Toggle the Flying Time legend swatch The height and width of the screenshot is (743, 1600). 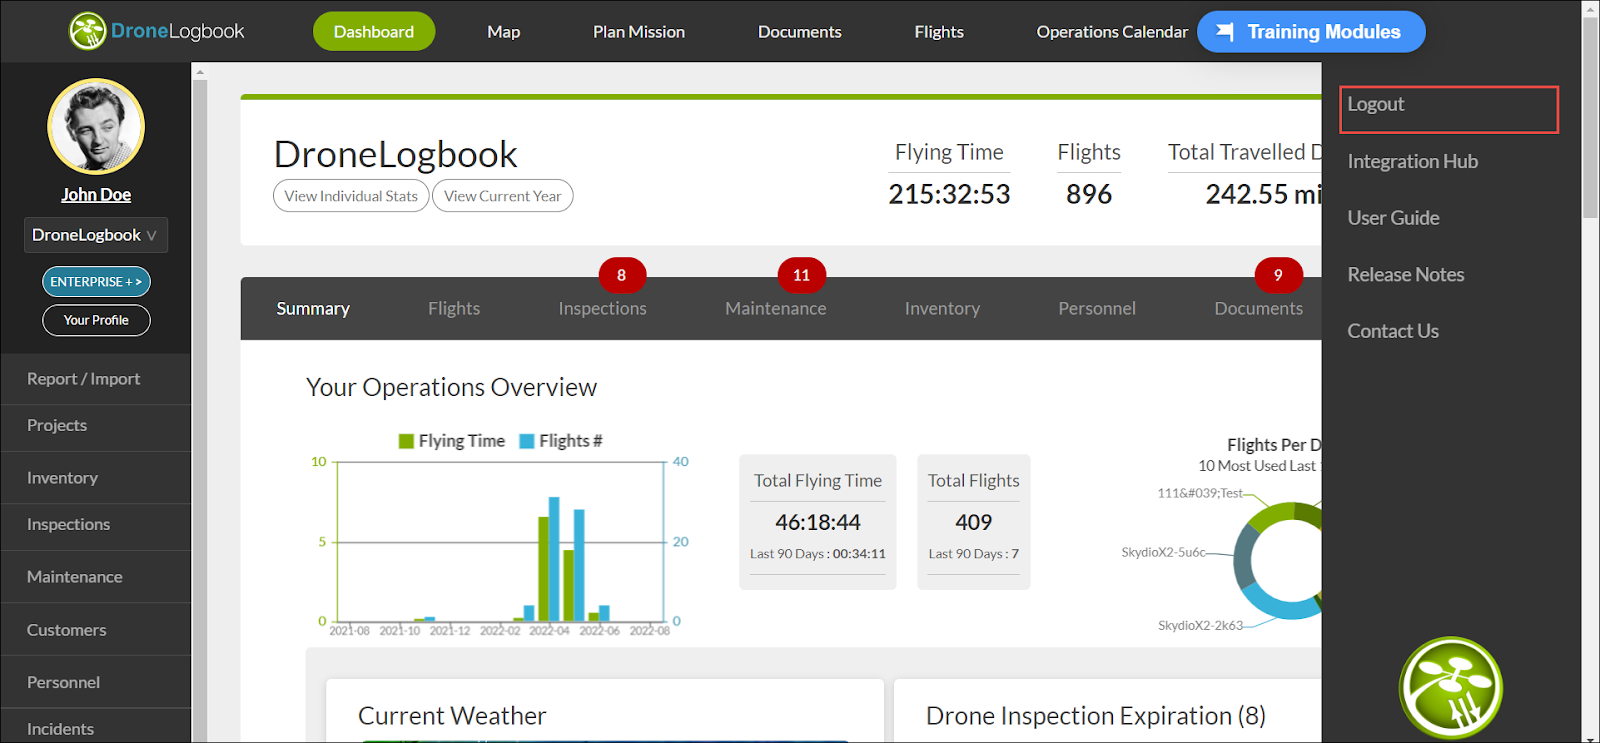pyautogui.click(x=406, y=441)
